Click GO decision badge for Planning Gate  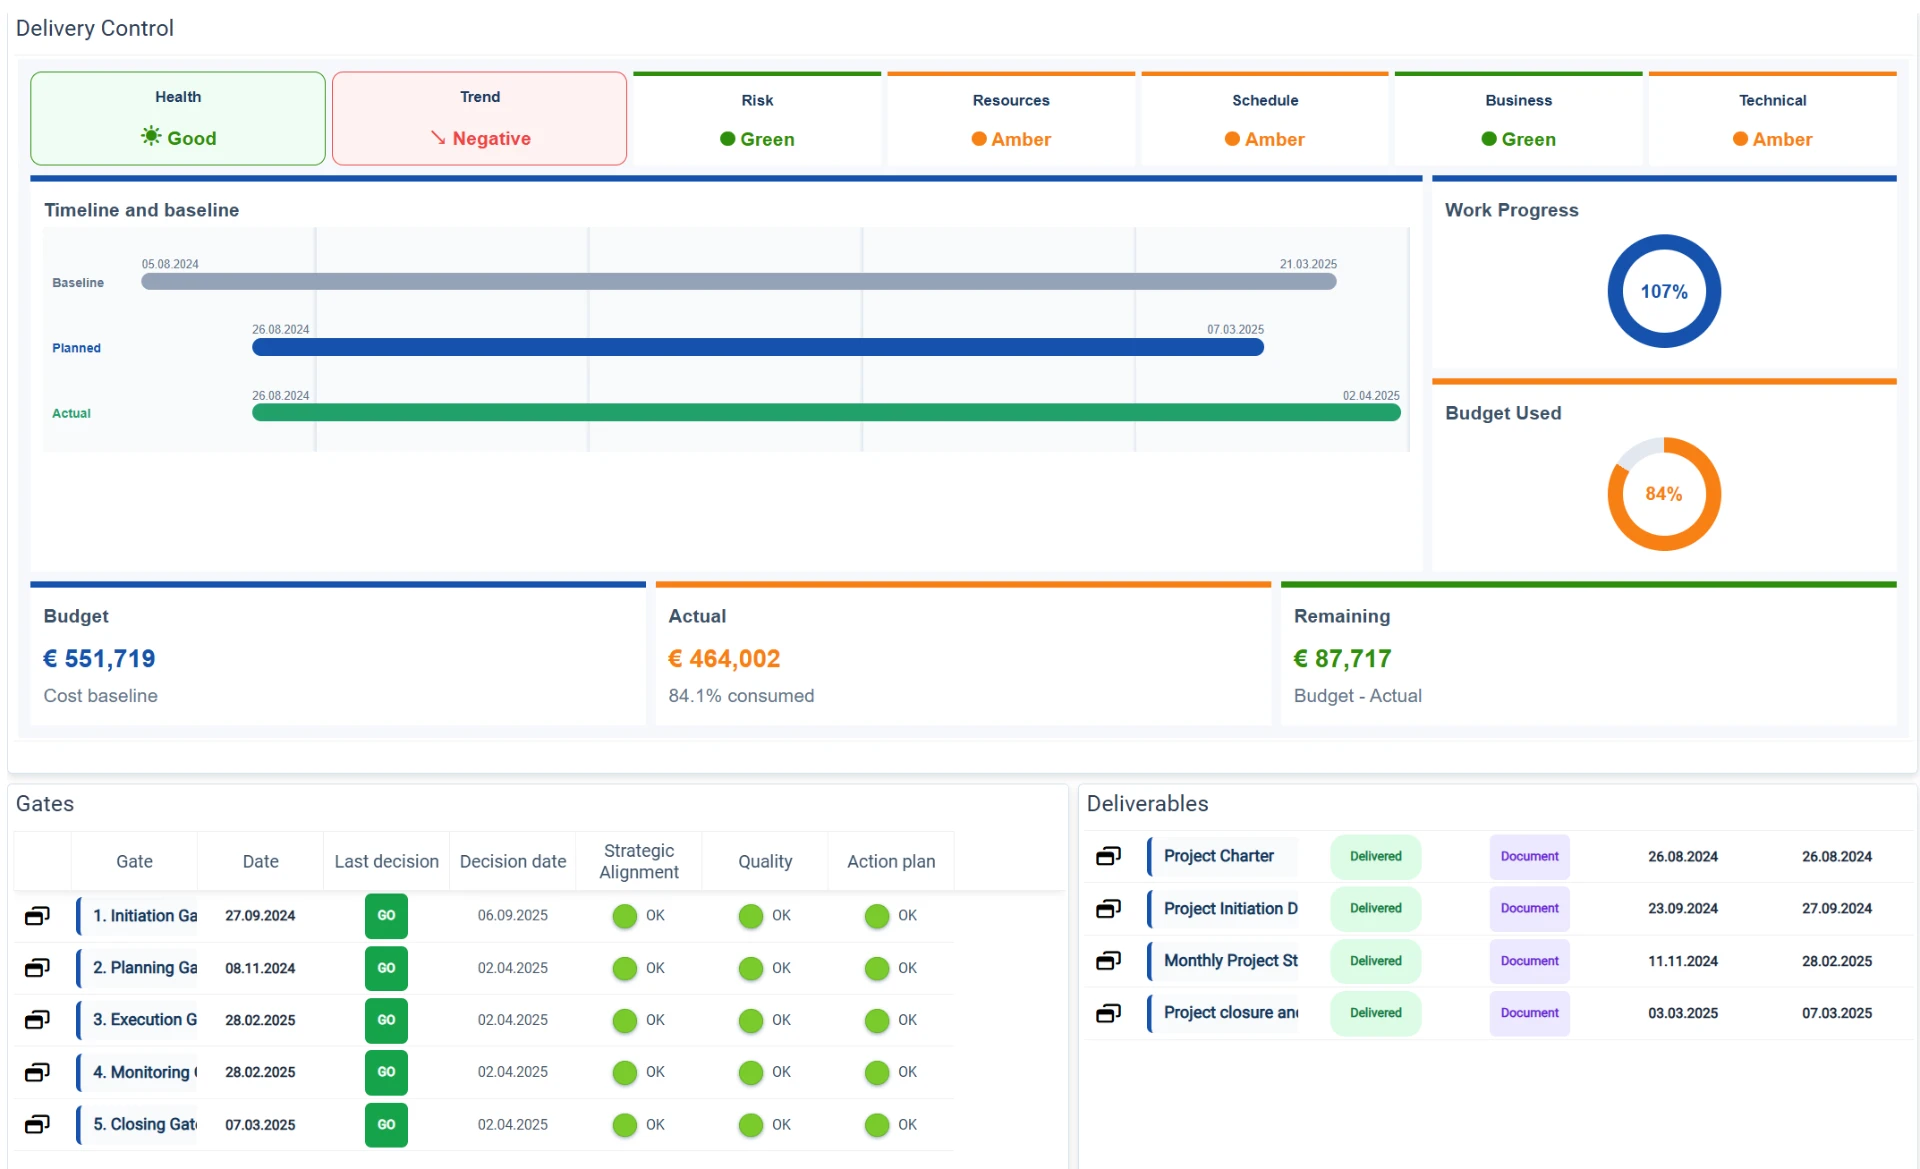[386, 968]
